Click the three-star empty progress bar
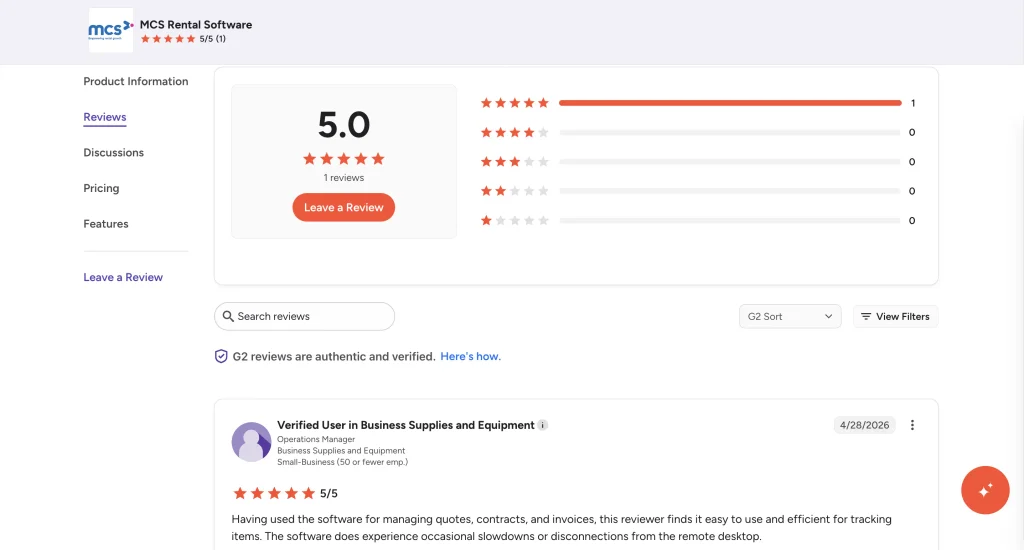Screen dimensions: 1024x550 click(x=730, y=162)
